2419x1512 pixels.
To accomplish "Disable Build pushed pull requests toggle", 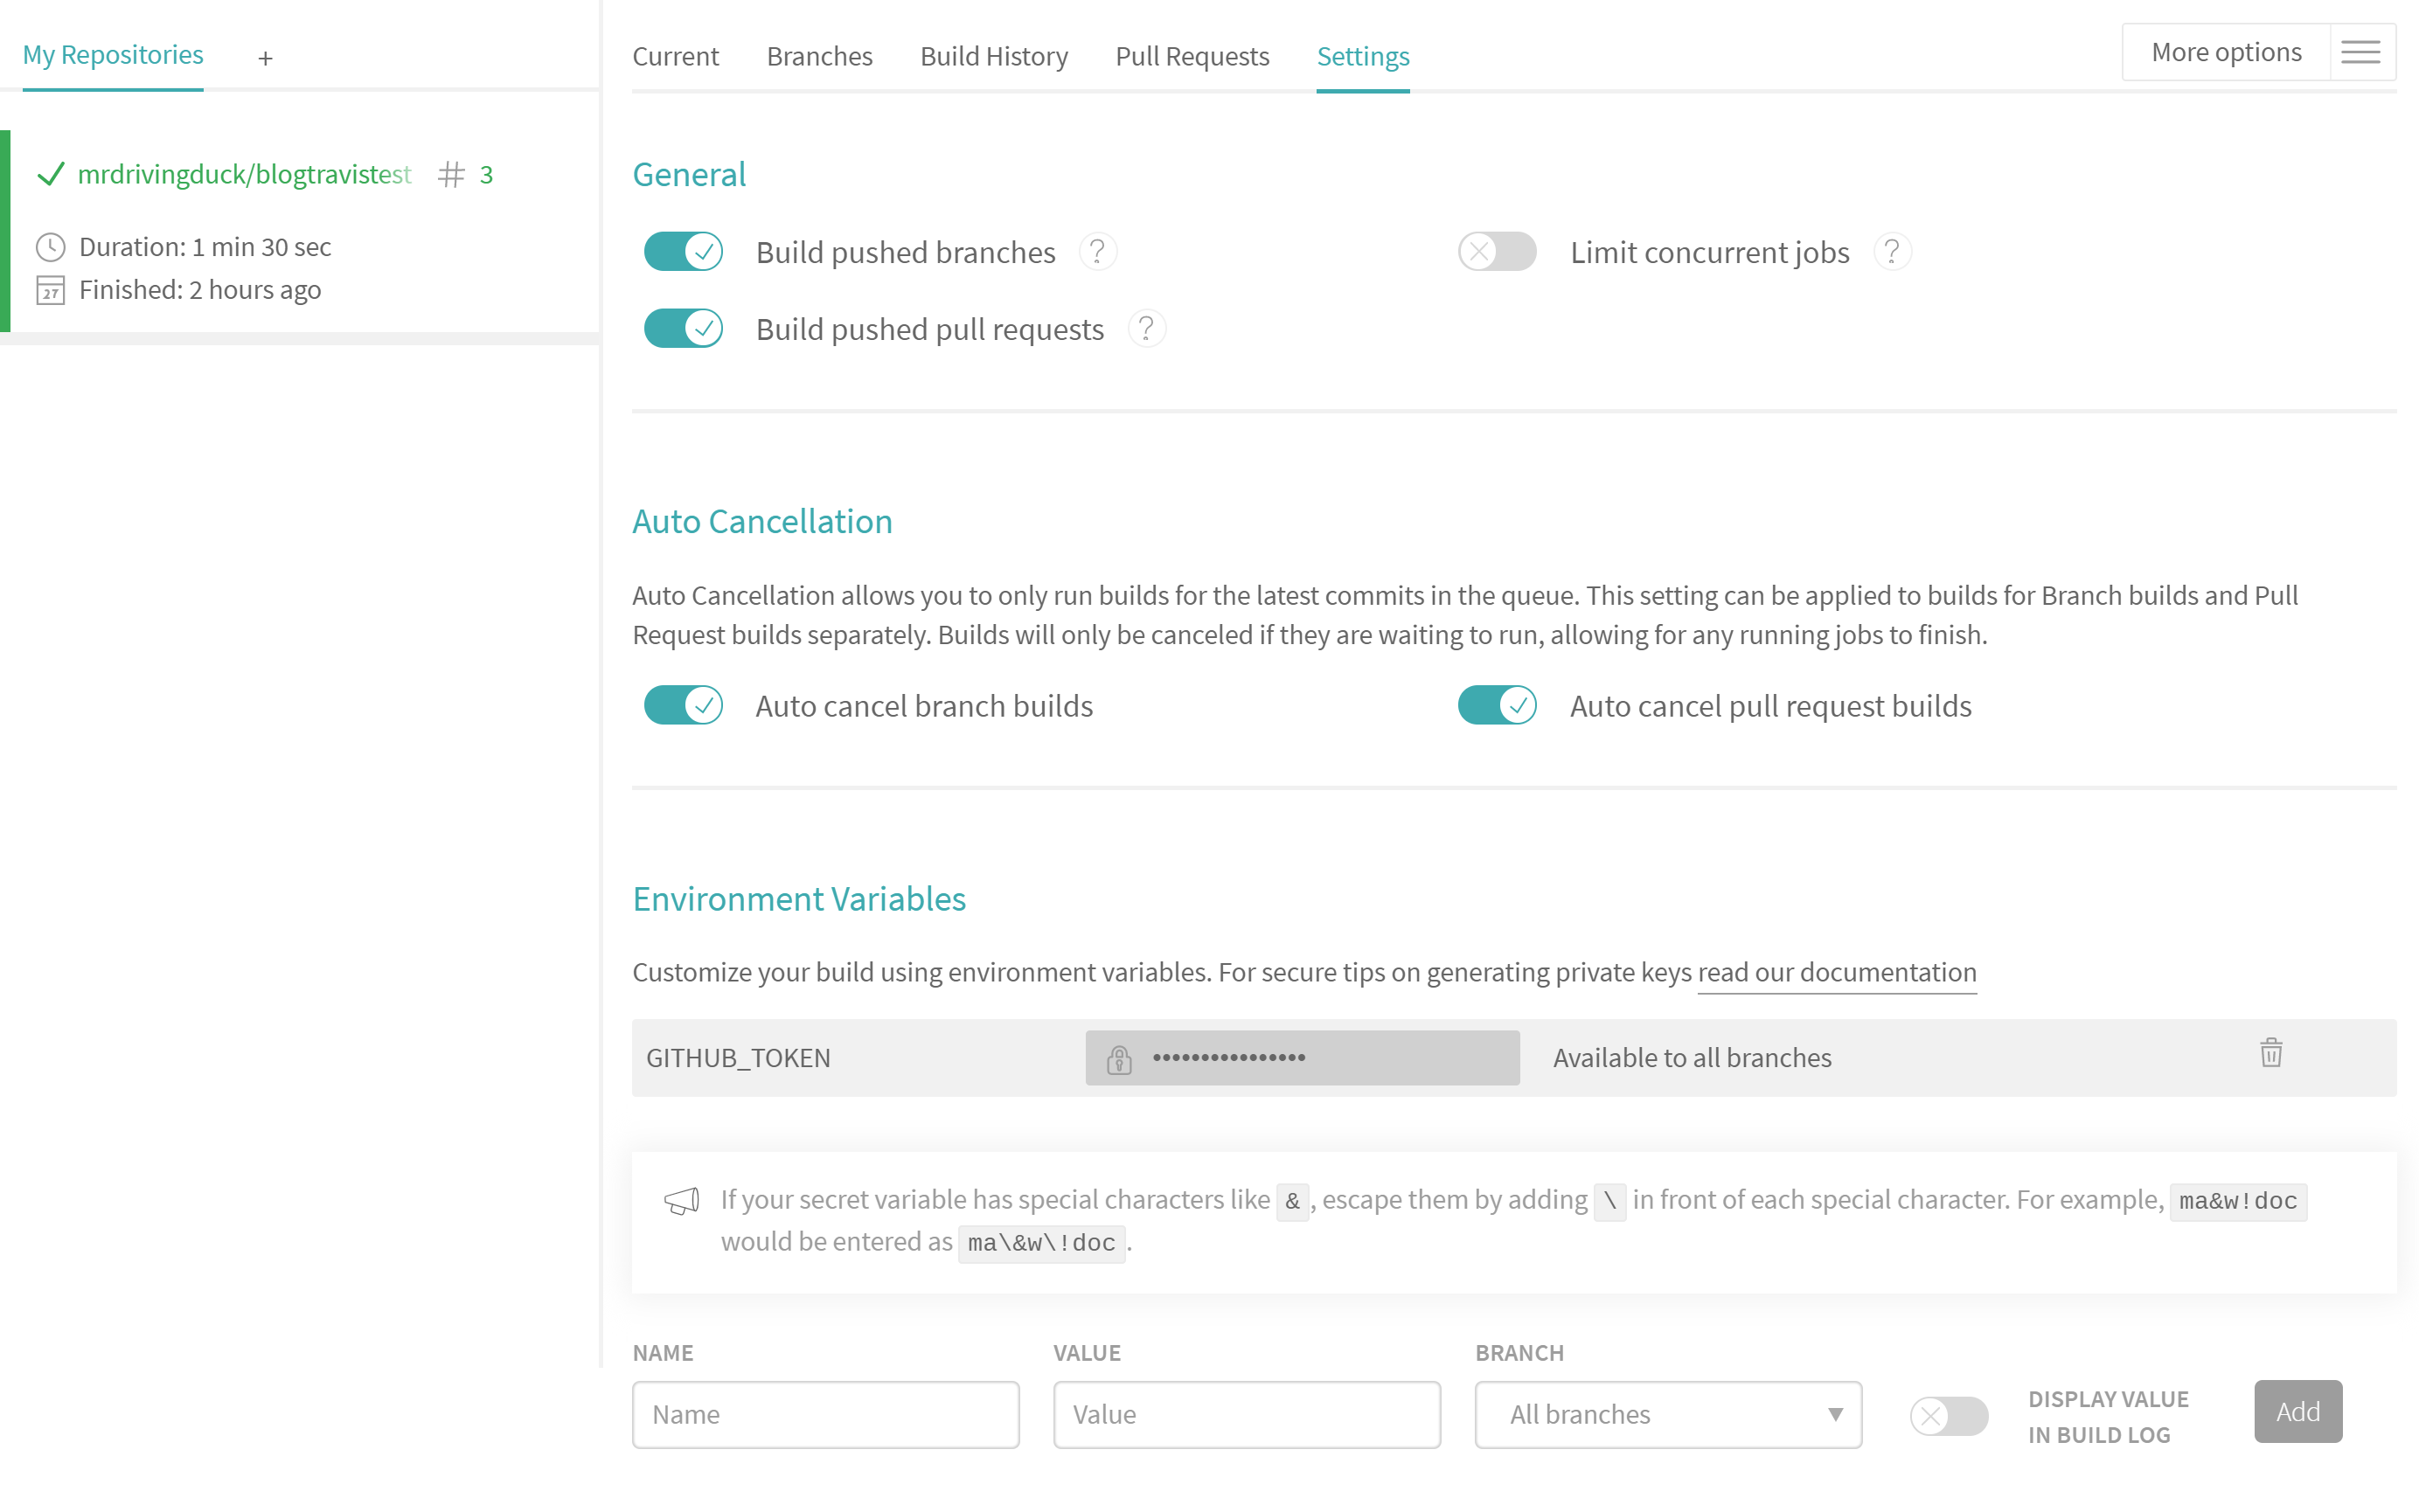I will click(683, 329).
